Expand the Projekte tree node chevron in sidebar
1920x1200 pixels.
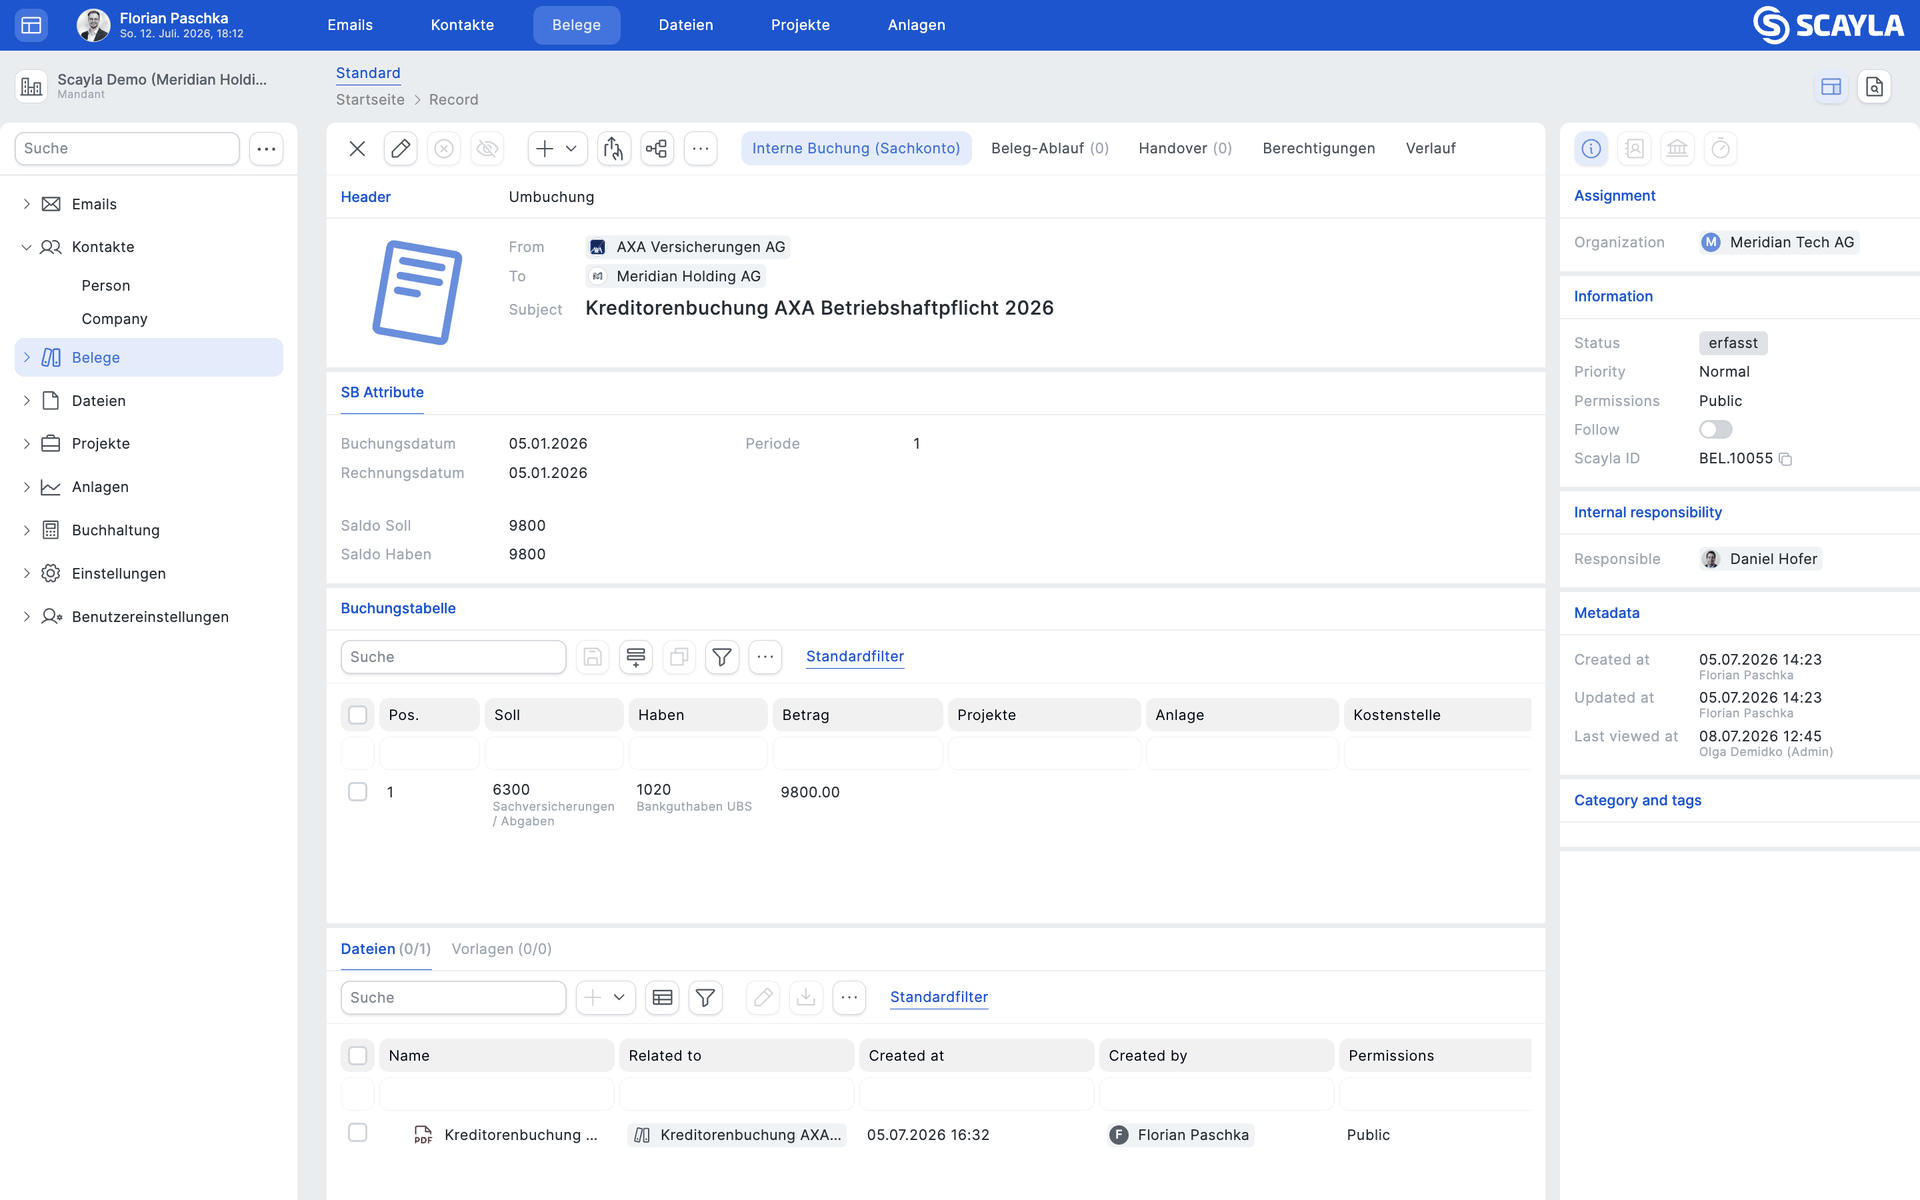[27, 444]
